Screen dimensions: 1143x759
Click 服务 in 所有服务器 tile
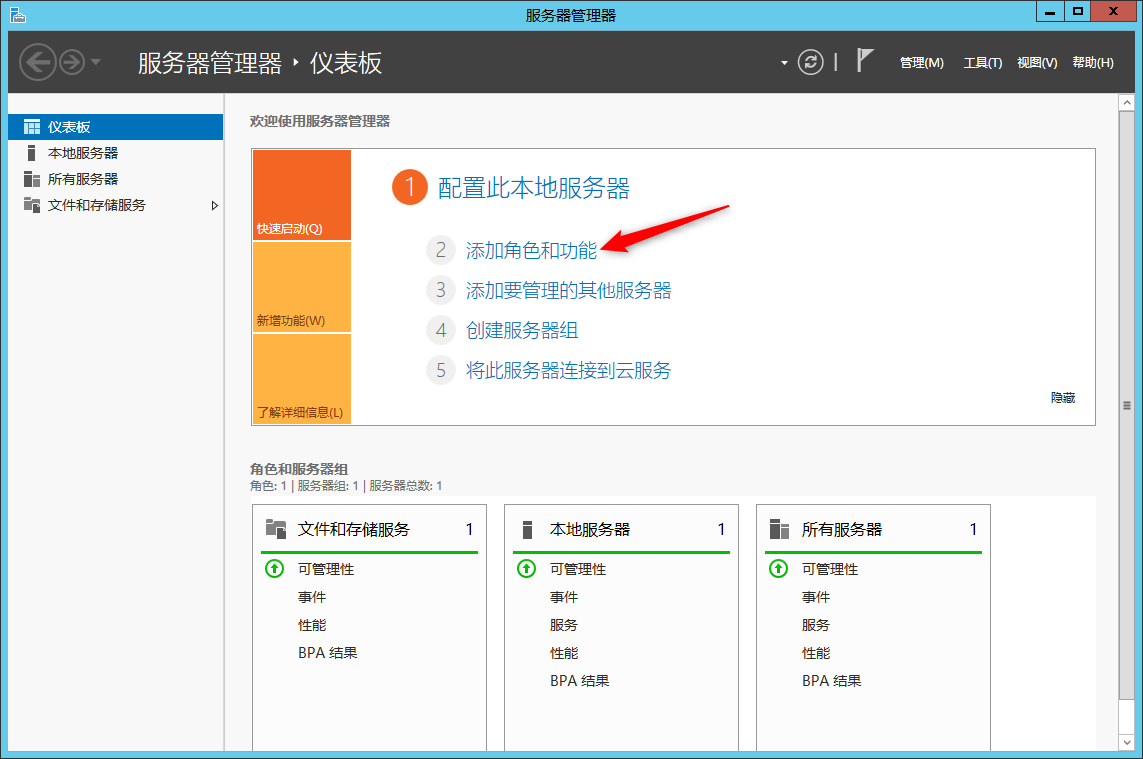point(816,625)
